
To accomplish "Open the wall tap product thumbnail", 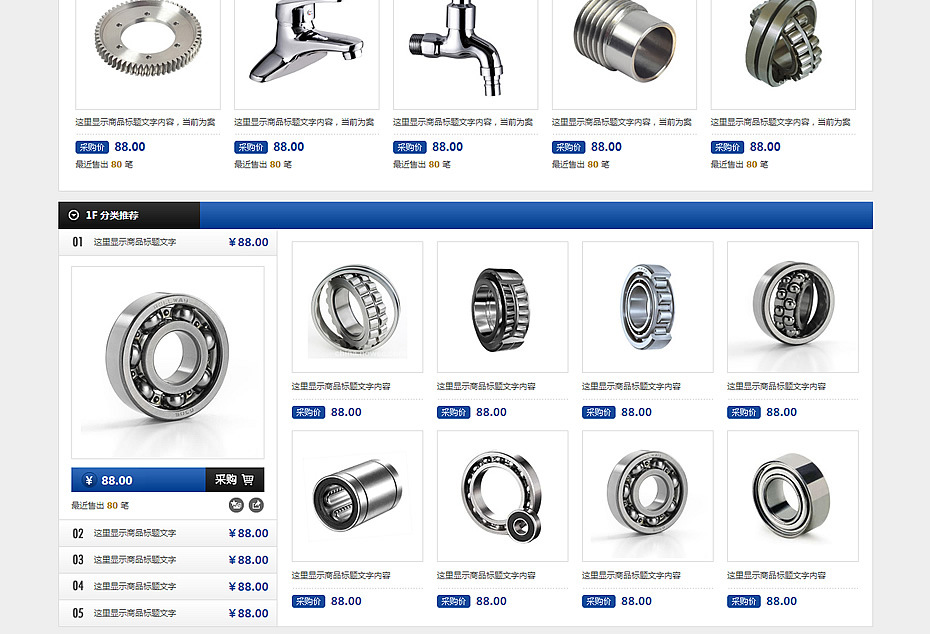I will click(x=466, y=54).
